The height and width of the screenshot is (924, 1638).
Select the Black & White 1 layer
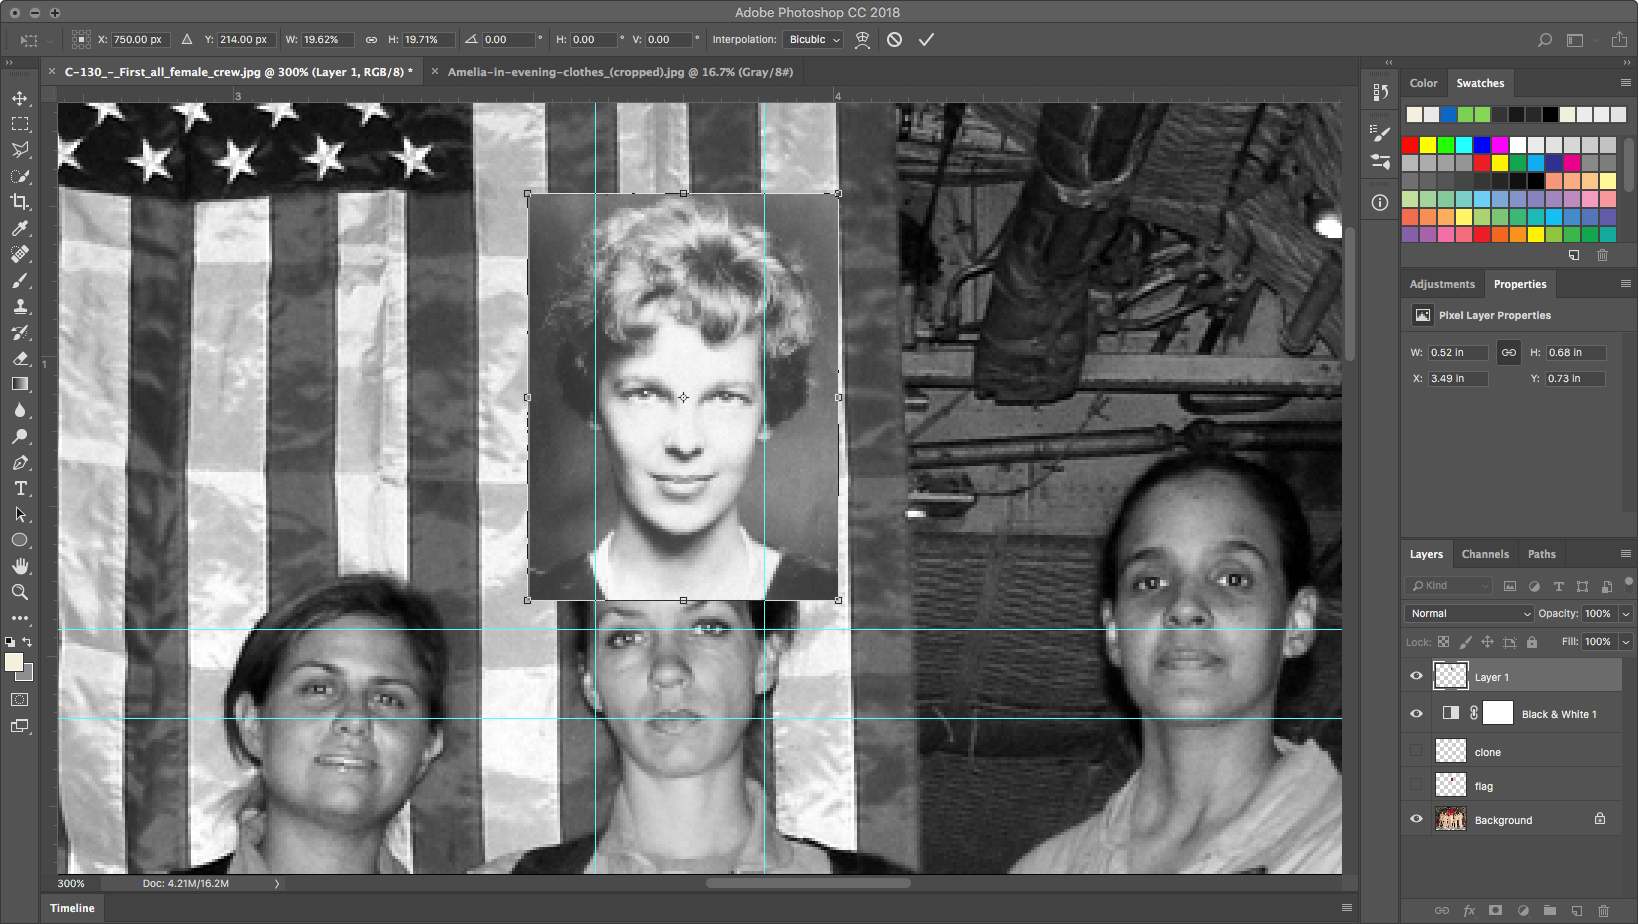1558,714
